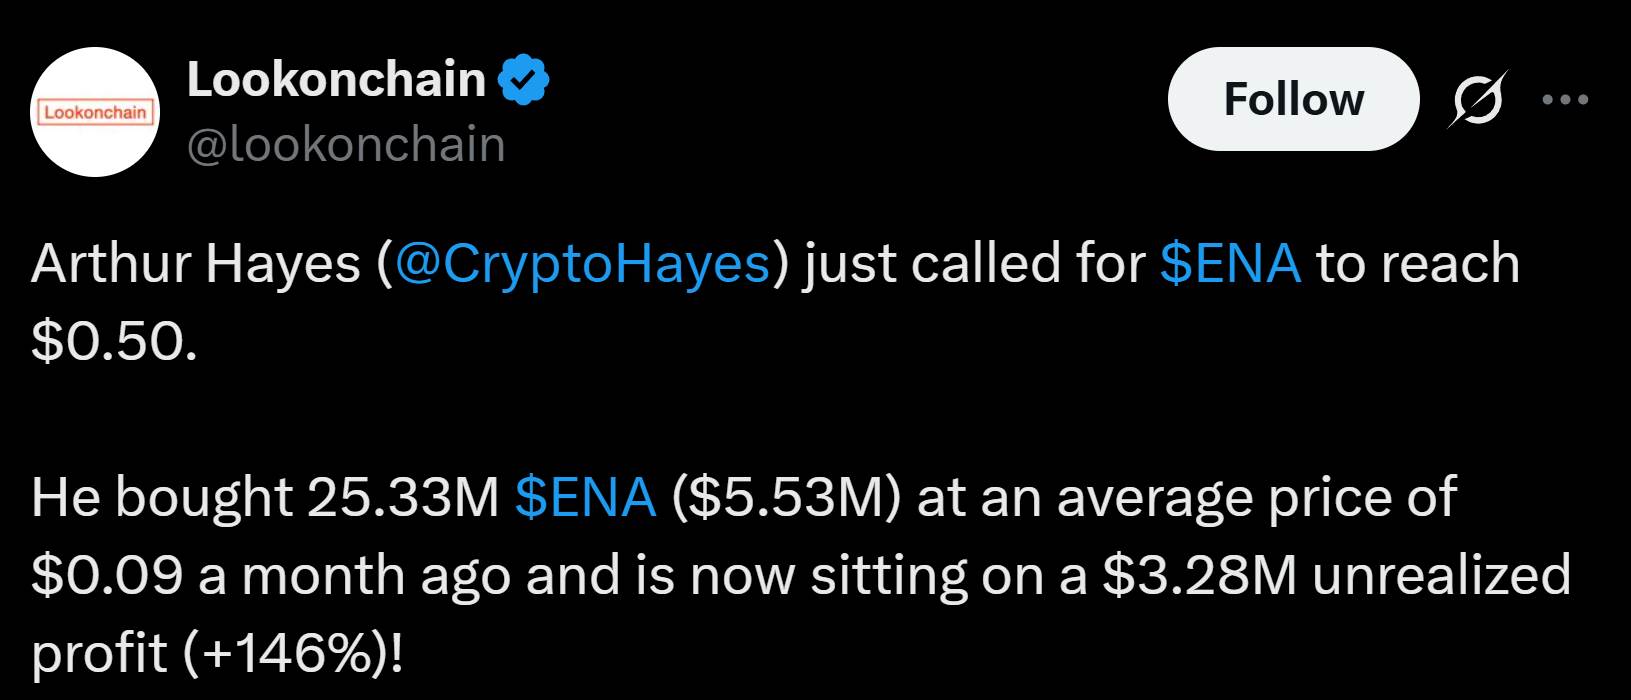
Task: Open the Lookonchain profile avatar
Action: click(x=95, y=112)
